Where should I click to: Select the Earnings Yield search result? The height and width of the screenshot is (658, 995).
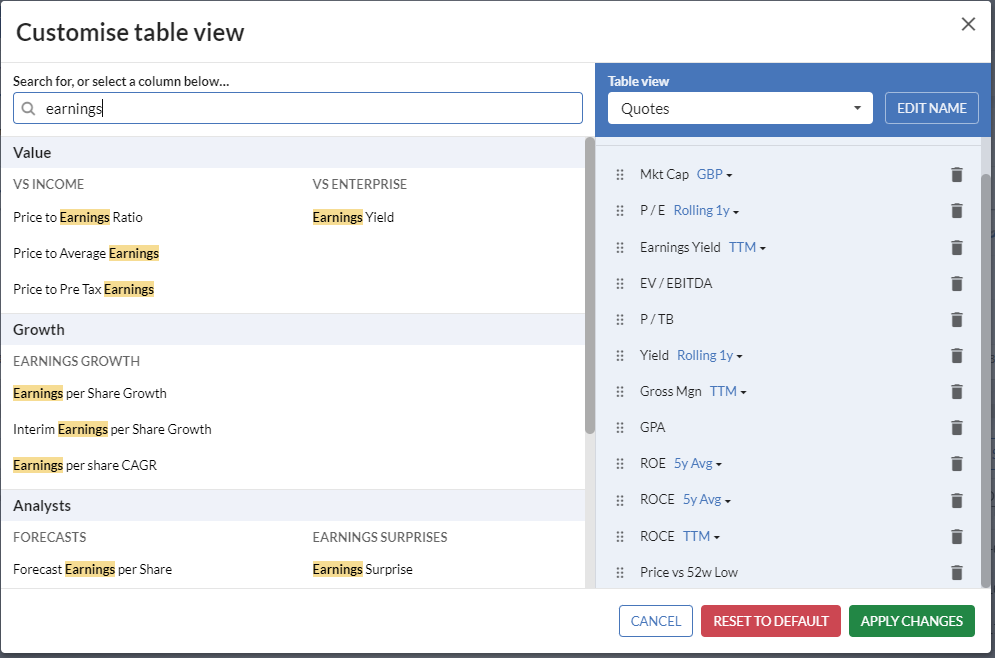pos(353,218)
